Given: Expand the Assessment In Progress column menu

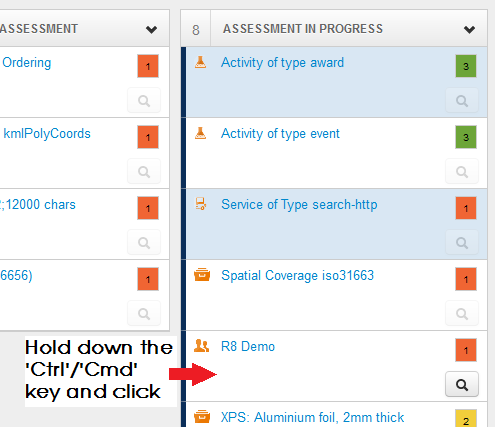Looking at the screenshot, I should [x=469, y=29].
